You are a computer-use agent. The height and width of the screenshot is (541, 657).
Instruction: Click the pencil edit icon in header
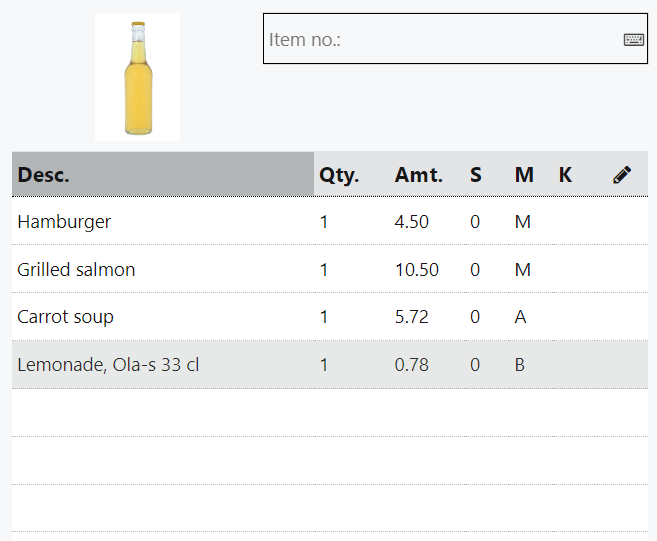pyautogui.click(x=622, y=175)
